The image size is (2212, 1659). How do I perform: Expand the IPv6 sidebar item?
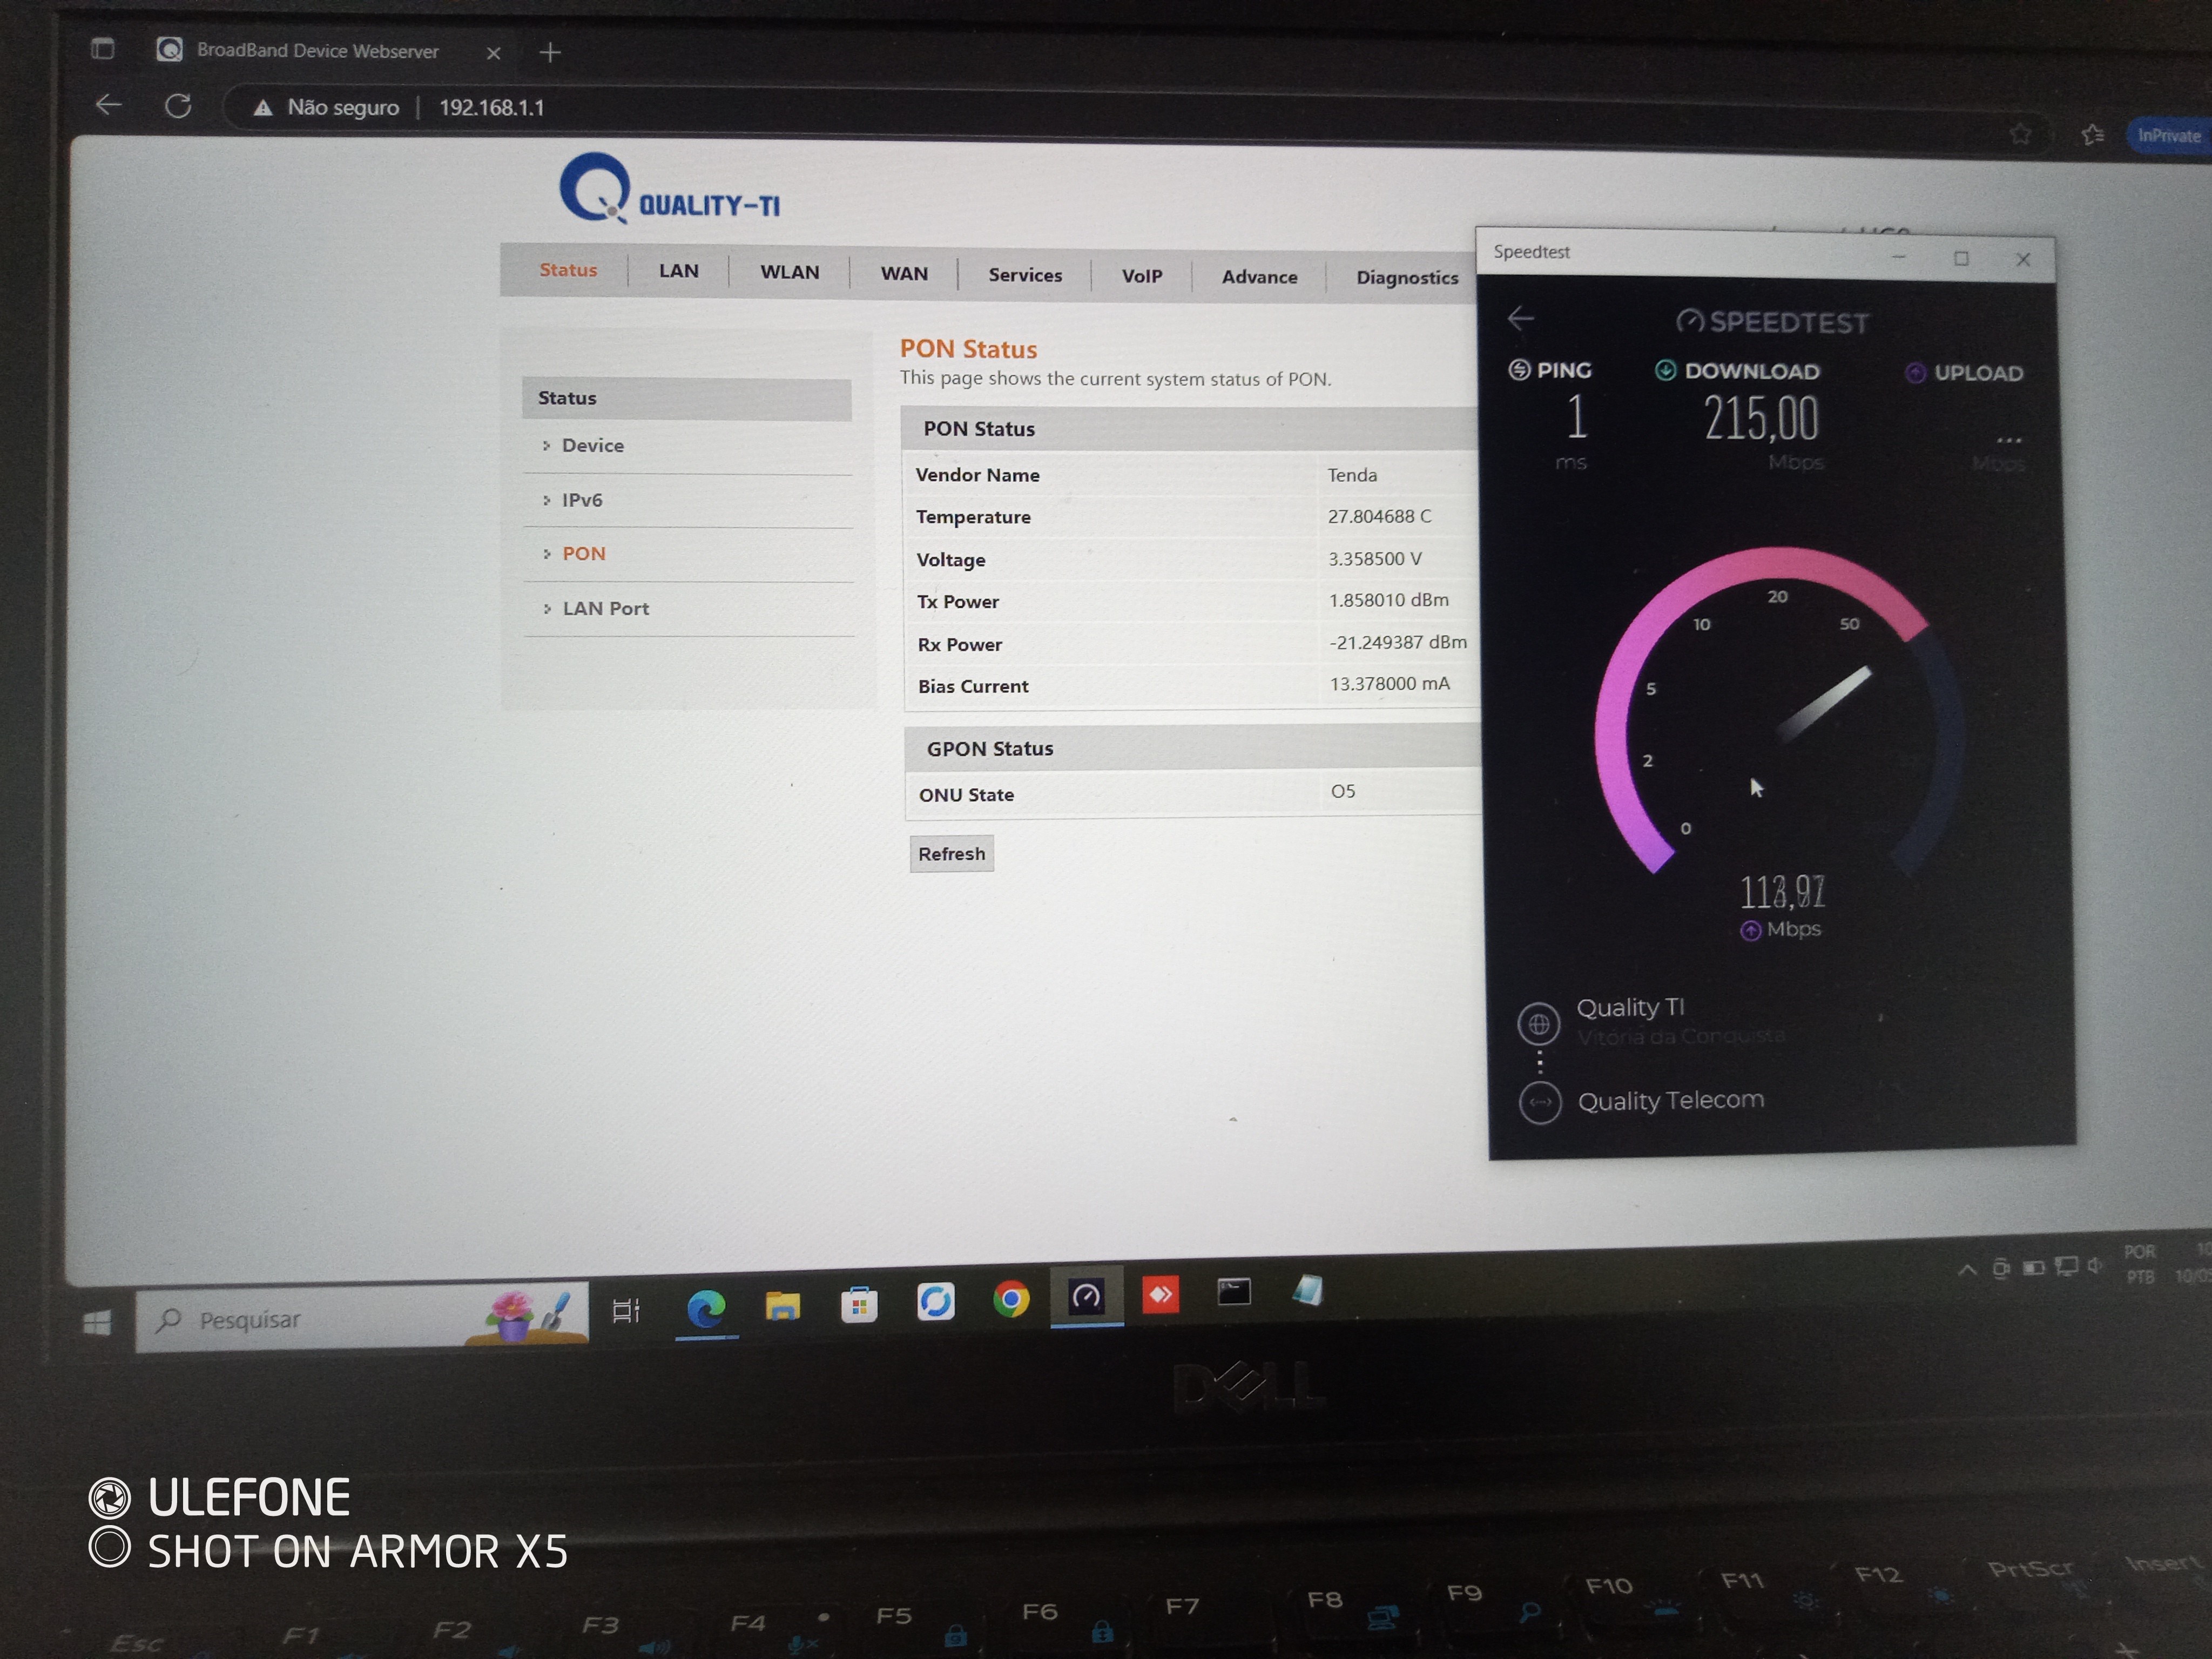581,500
